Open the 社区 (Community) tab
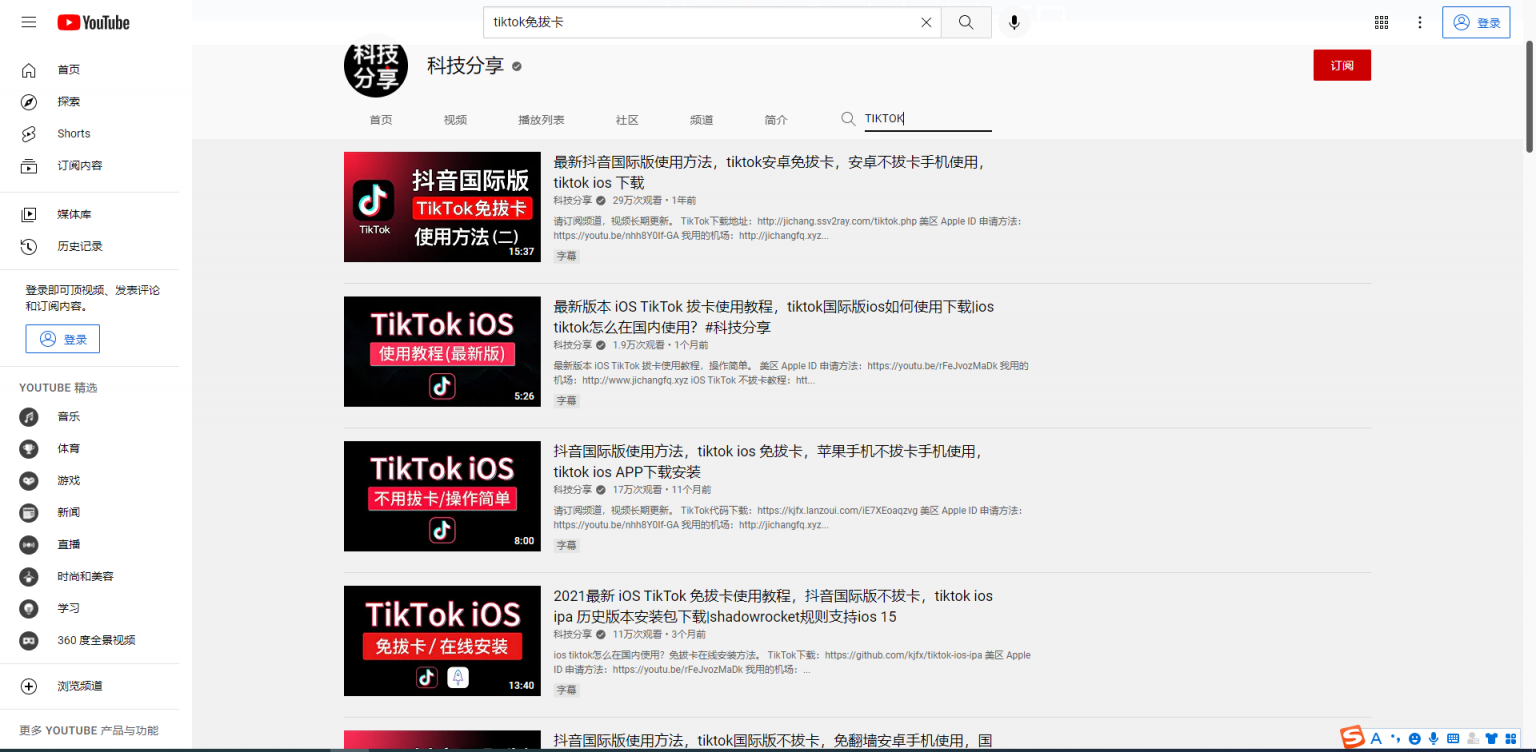 pyautogui.click(x=627, y=119)
